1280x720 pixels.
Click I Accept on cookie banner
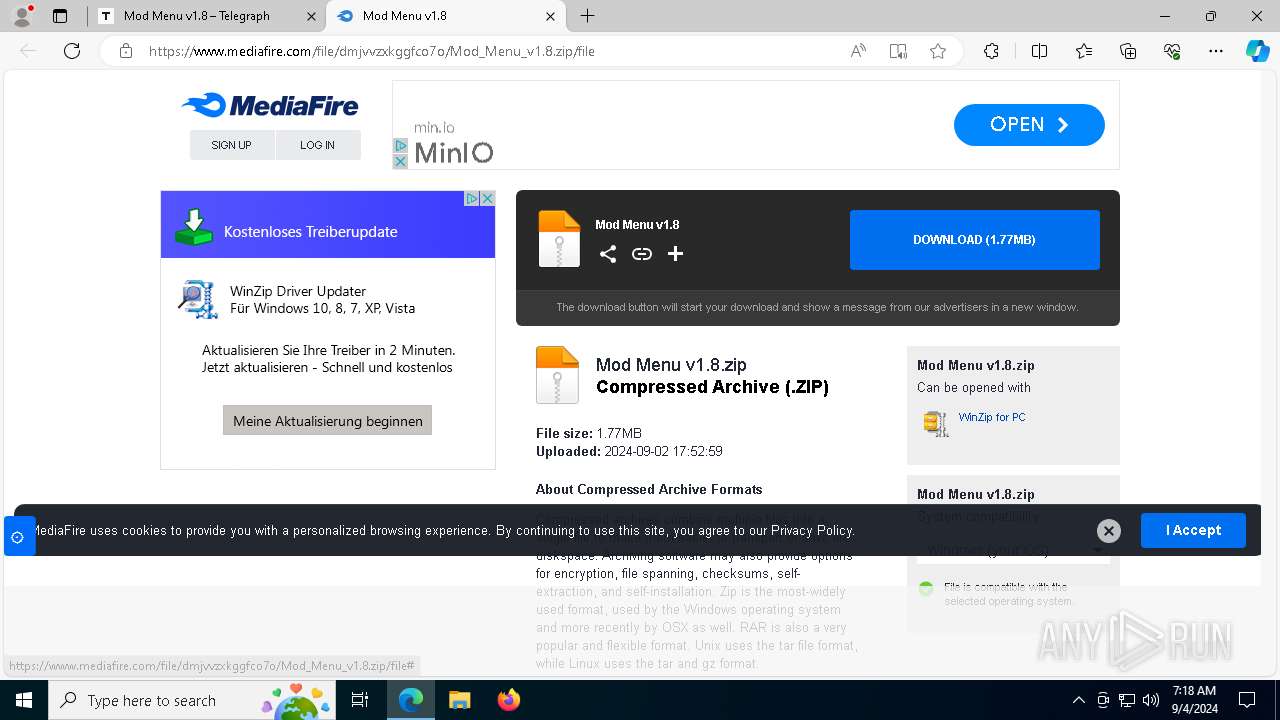pyautogui.click(x=1193, y=530)
